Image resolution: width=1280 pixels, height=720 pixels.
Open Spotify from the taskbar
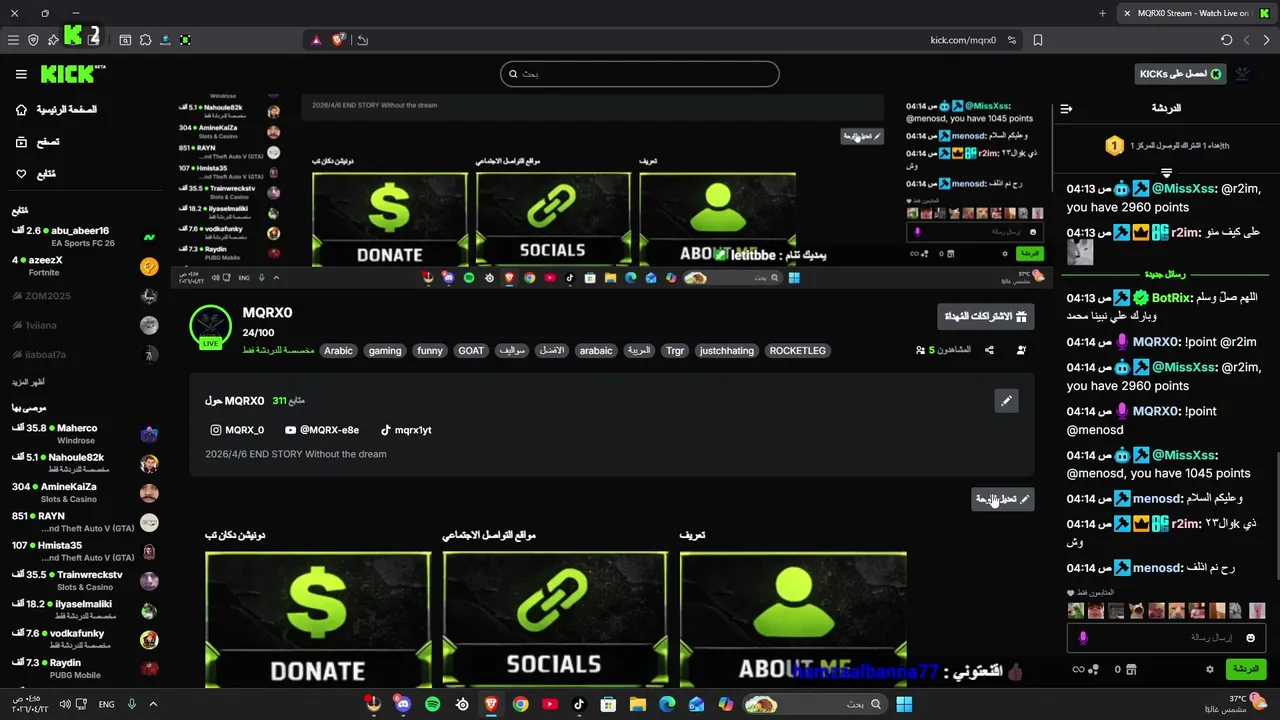(x=433, y=704)
